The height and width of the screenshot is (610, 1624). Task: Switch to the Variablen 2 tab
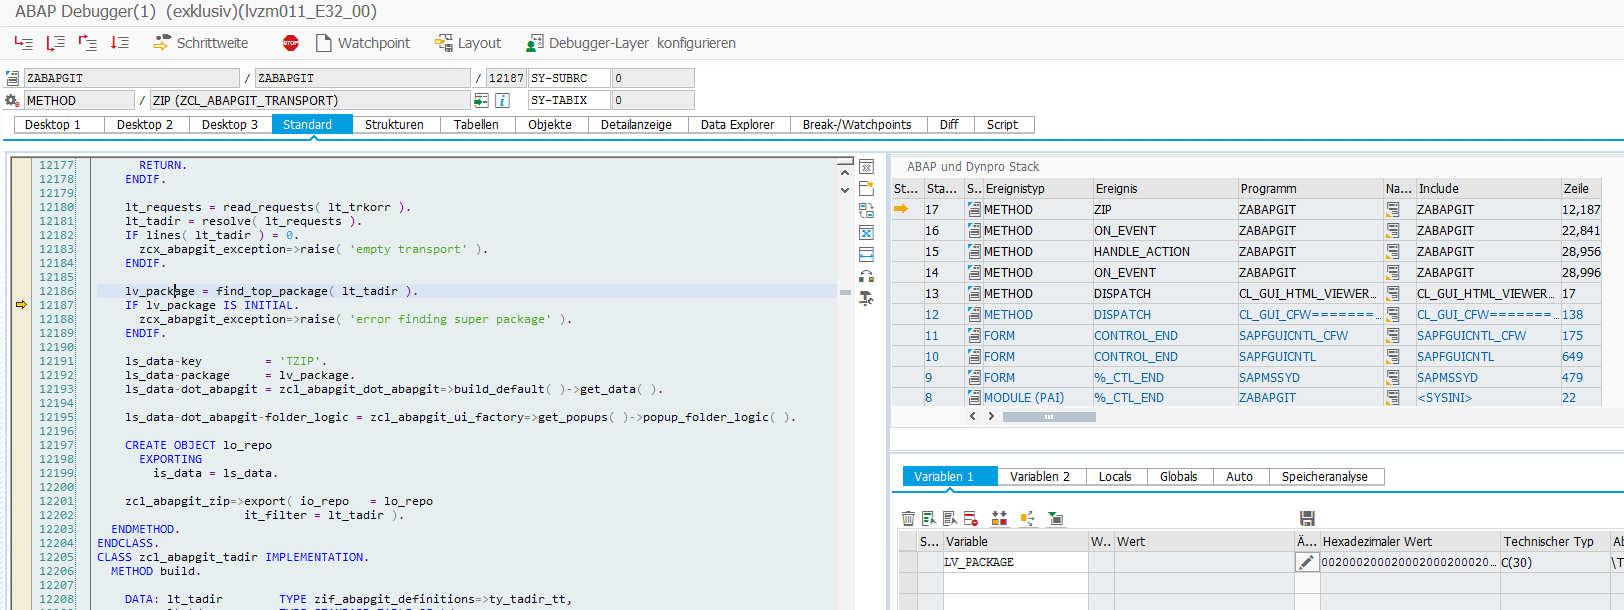tap(1040, 477)
